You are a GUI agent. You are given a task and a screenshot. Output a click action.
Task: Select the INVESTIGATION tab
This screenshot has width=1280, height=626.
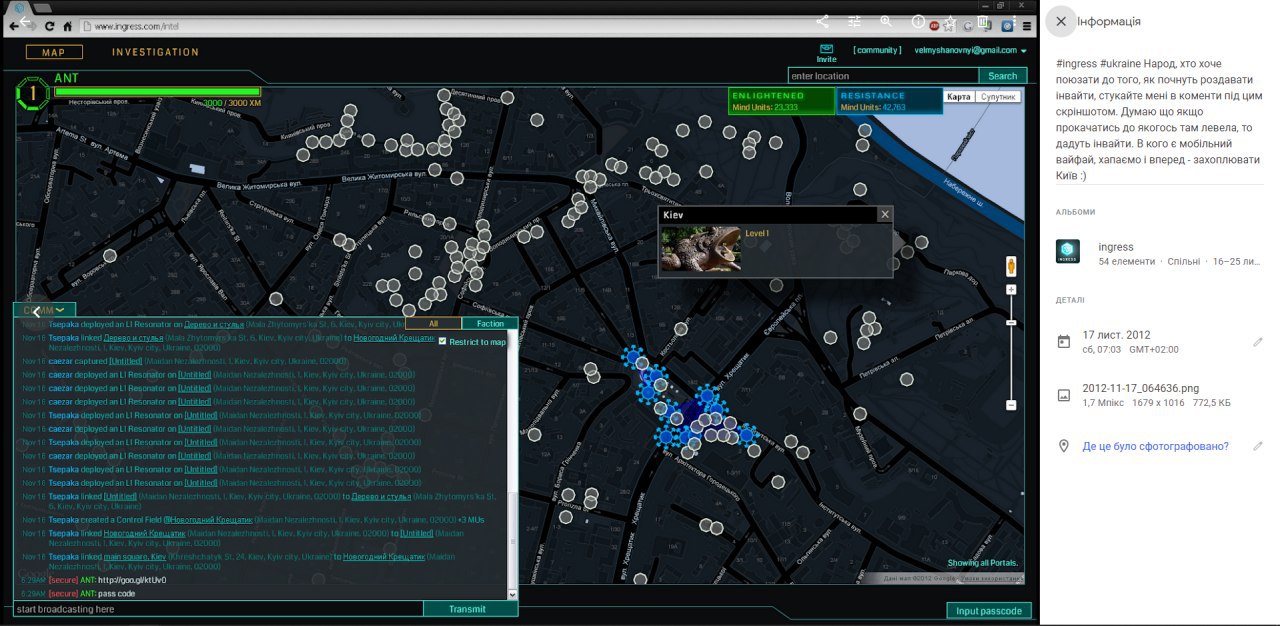(155, 52)
